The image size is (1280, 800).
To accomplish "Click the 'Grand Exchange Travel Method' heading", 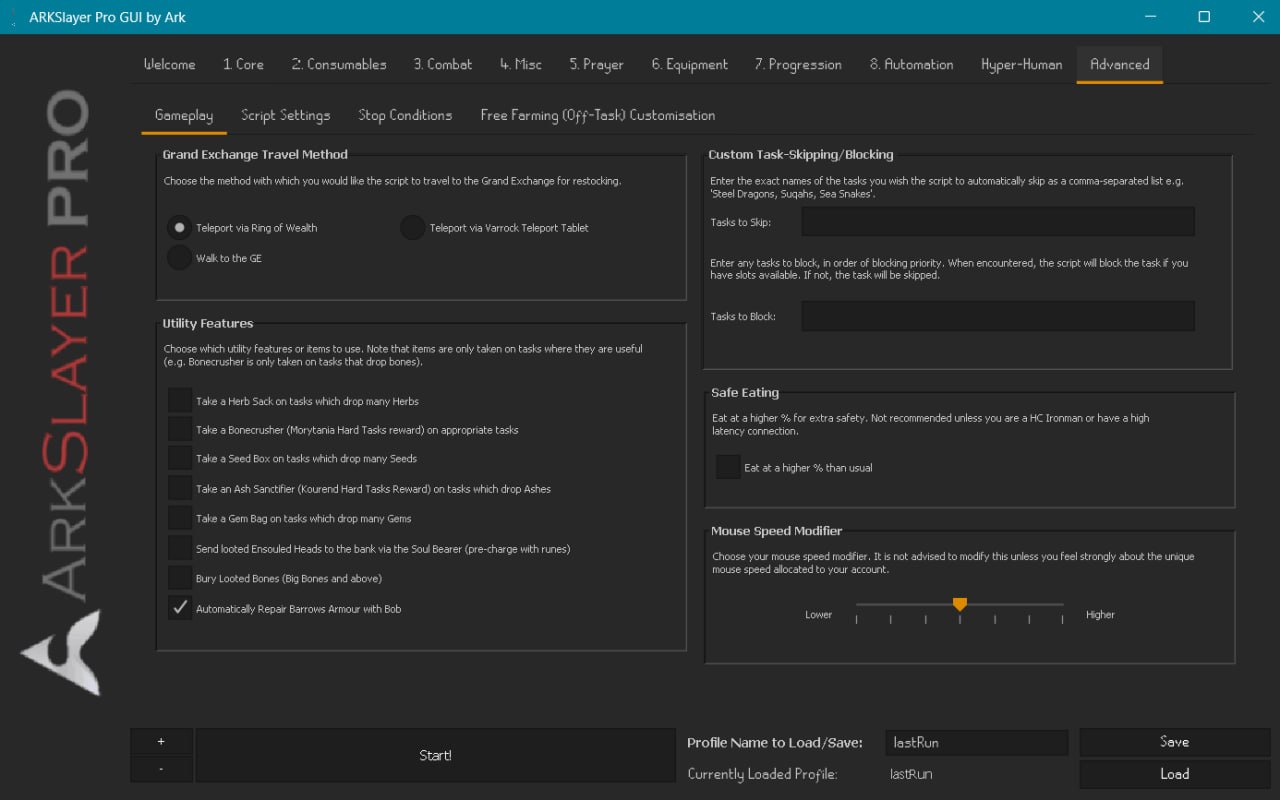I will pyautogui.click(x=255, y=155).
